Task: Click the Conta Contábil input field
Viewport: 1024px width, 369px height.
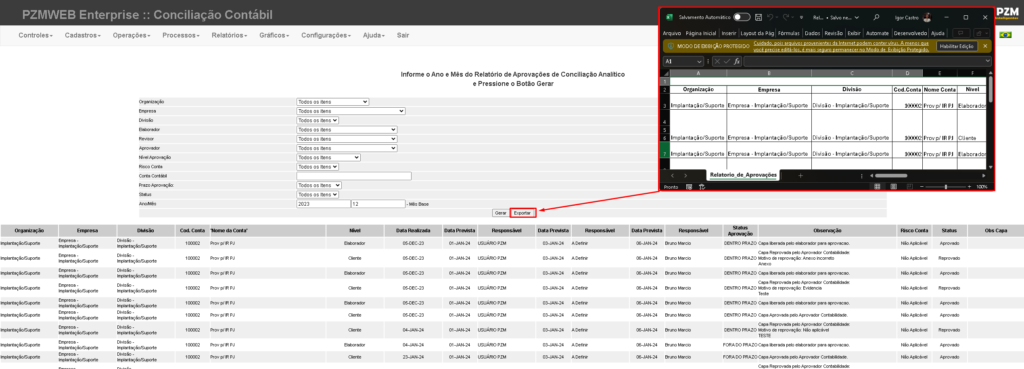Action: click(x=354, y=176)
